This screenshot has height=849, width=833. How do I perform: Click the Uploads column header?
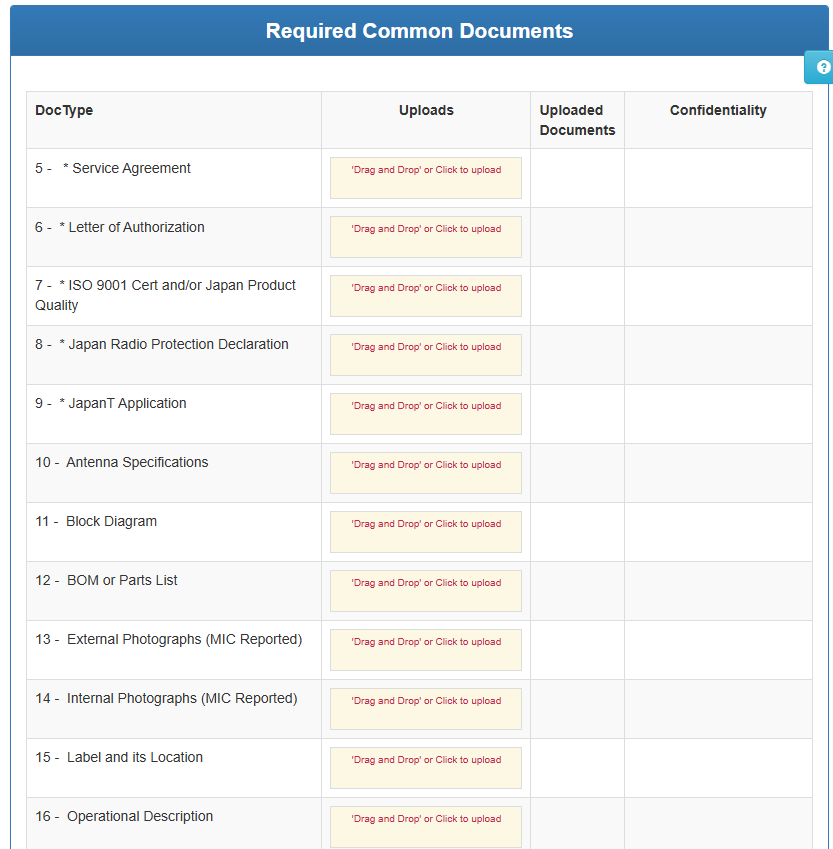pos(426,110)
